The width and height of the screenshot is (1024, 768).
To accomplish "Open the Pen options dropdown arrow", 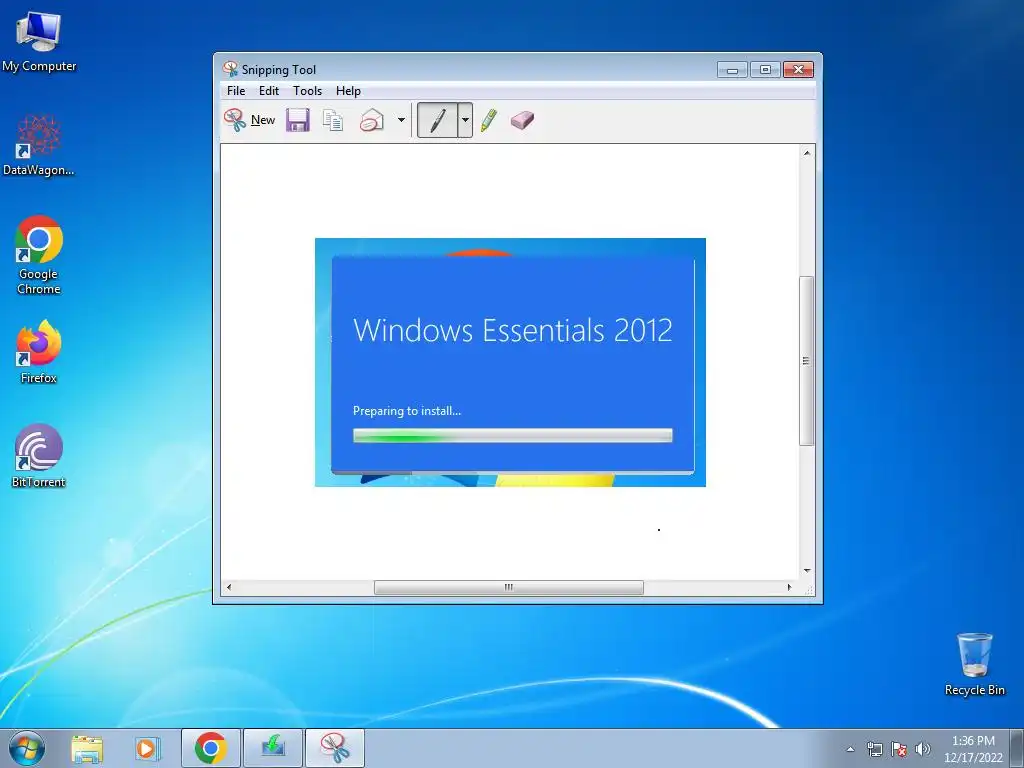I will pos(465,120).
